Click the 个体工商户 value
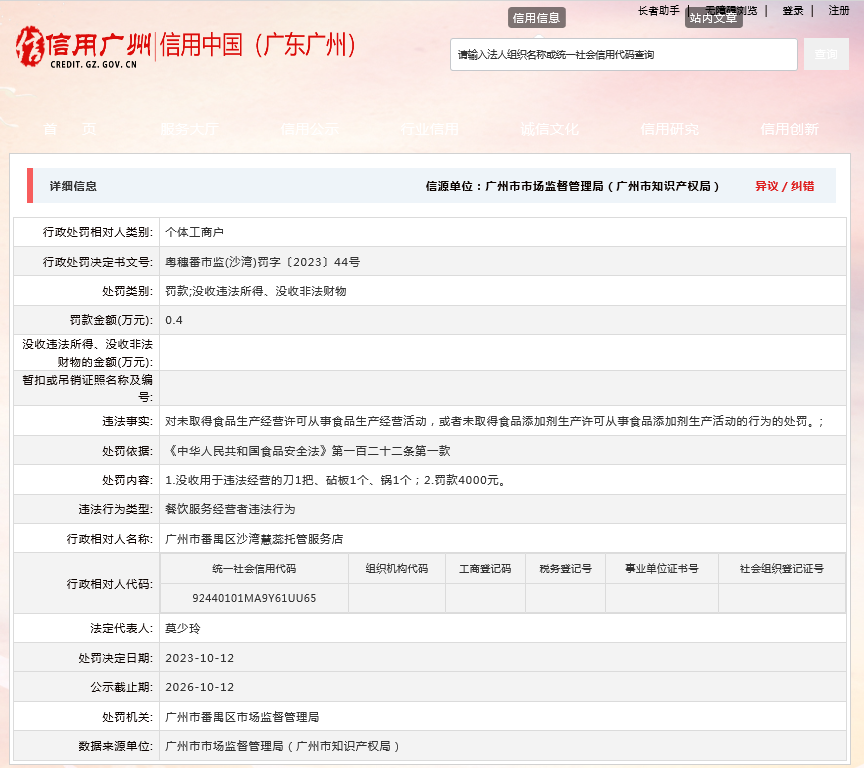 195,232
